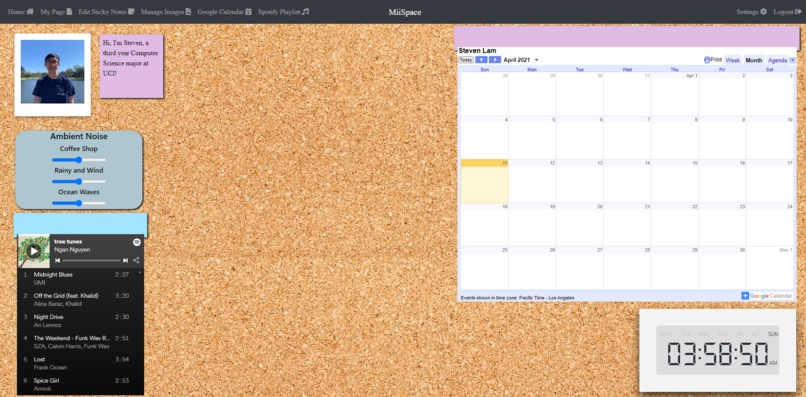Adjust the Ocean Waves volume slider
806x397 pixels.
click(x=79, y=203)
